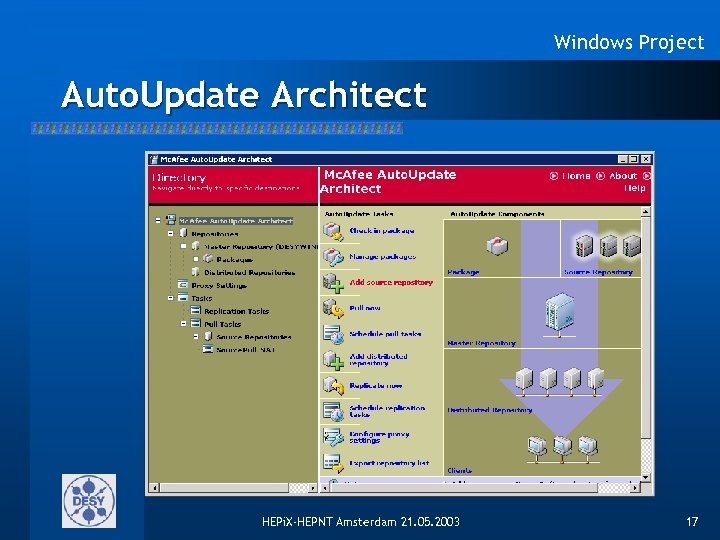This screenshot has width=720, height=540.
Task: Click the Source Repository diagram label
Action: click(598, 272)
